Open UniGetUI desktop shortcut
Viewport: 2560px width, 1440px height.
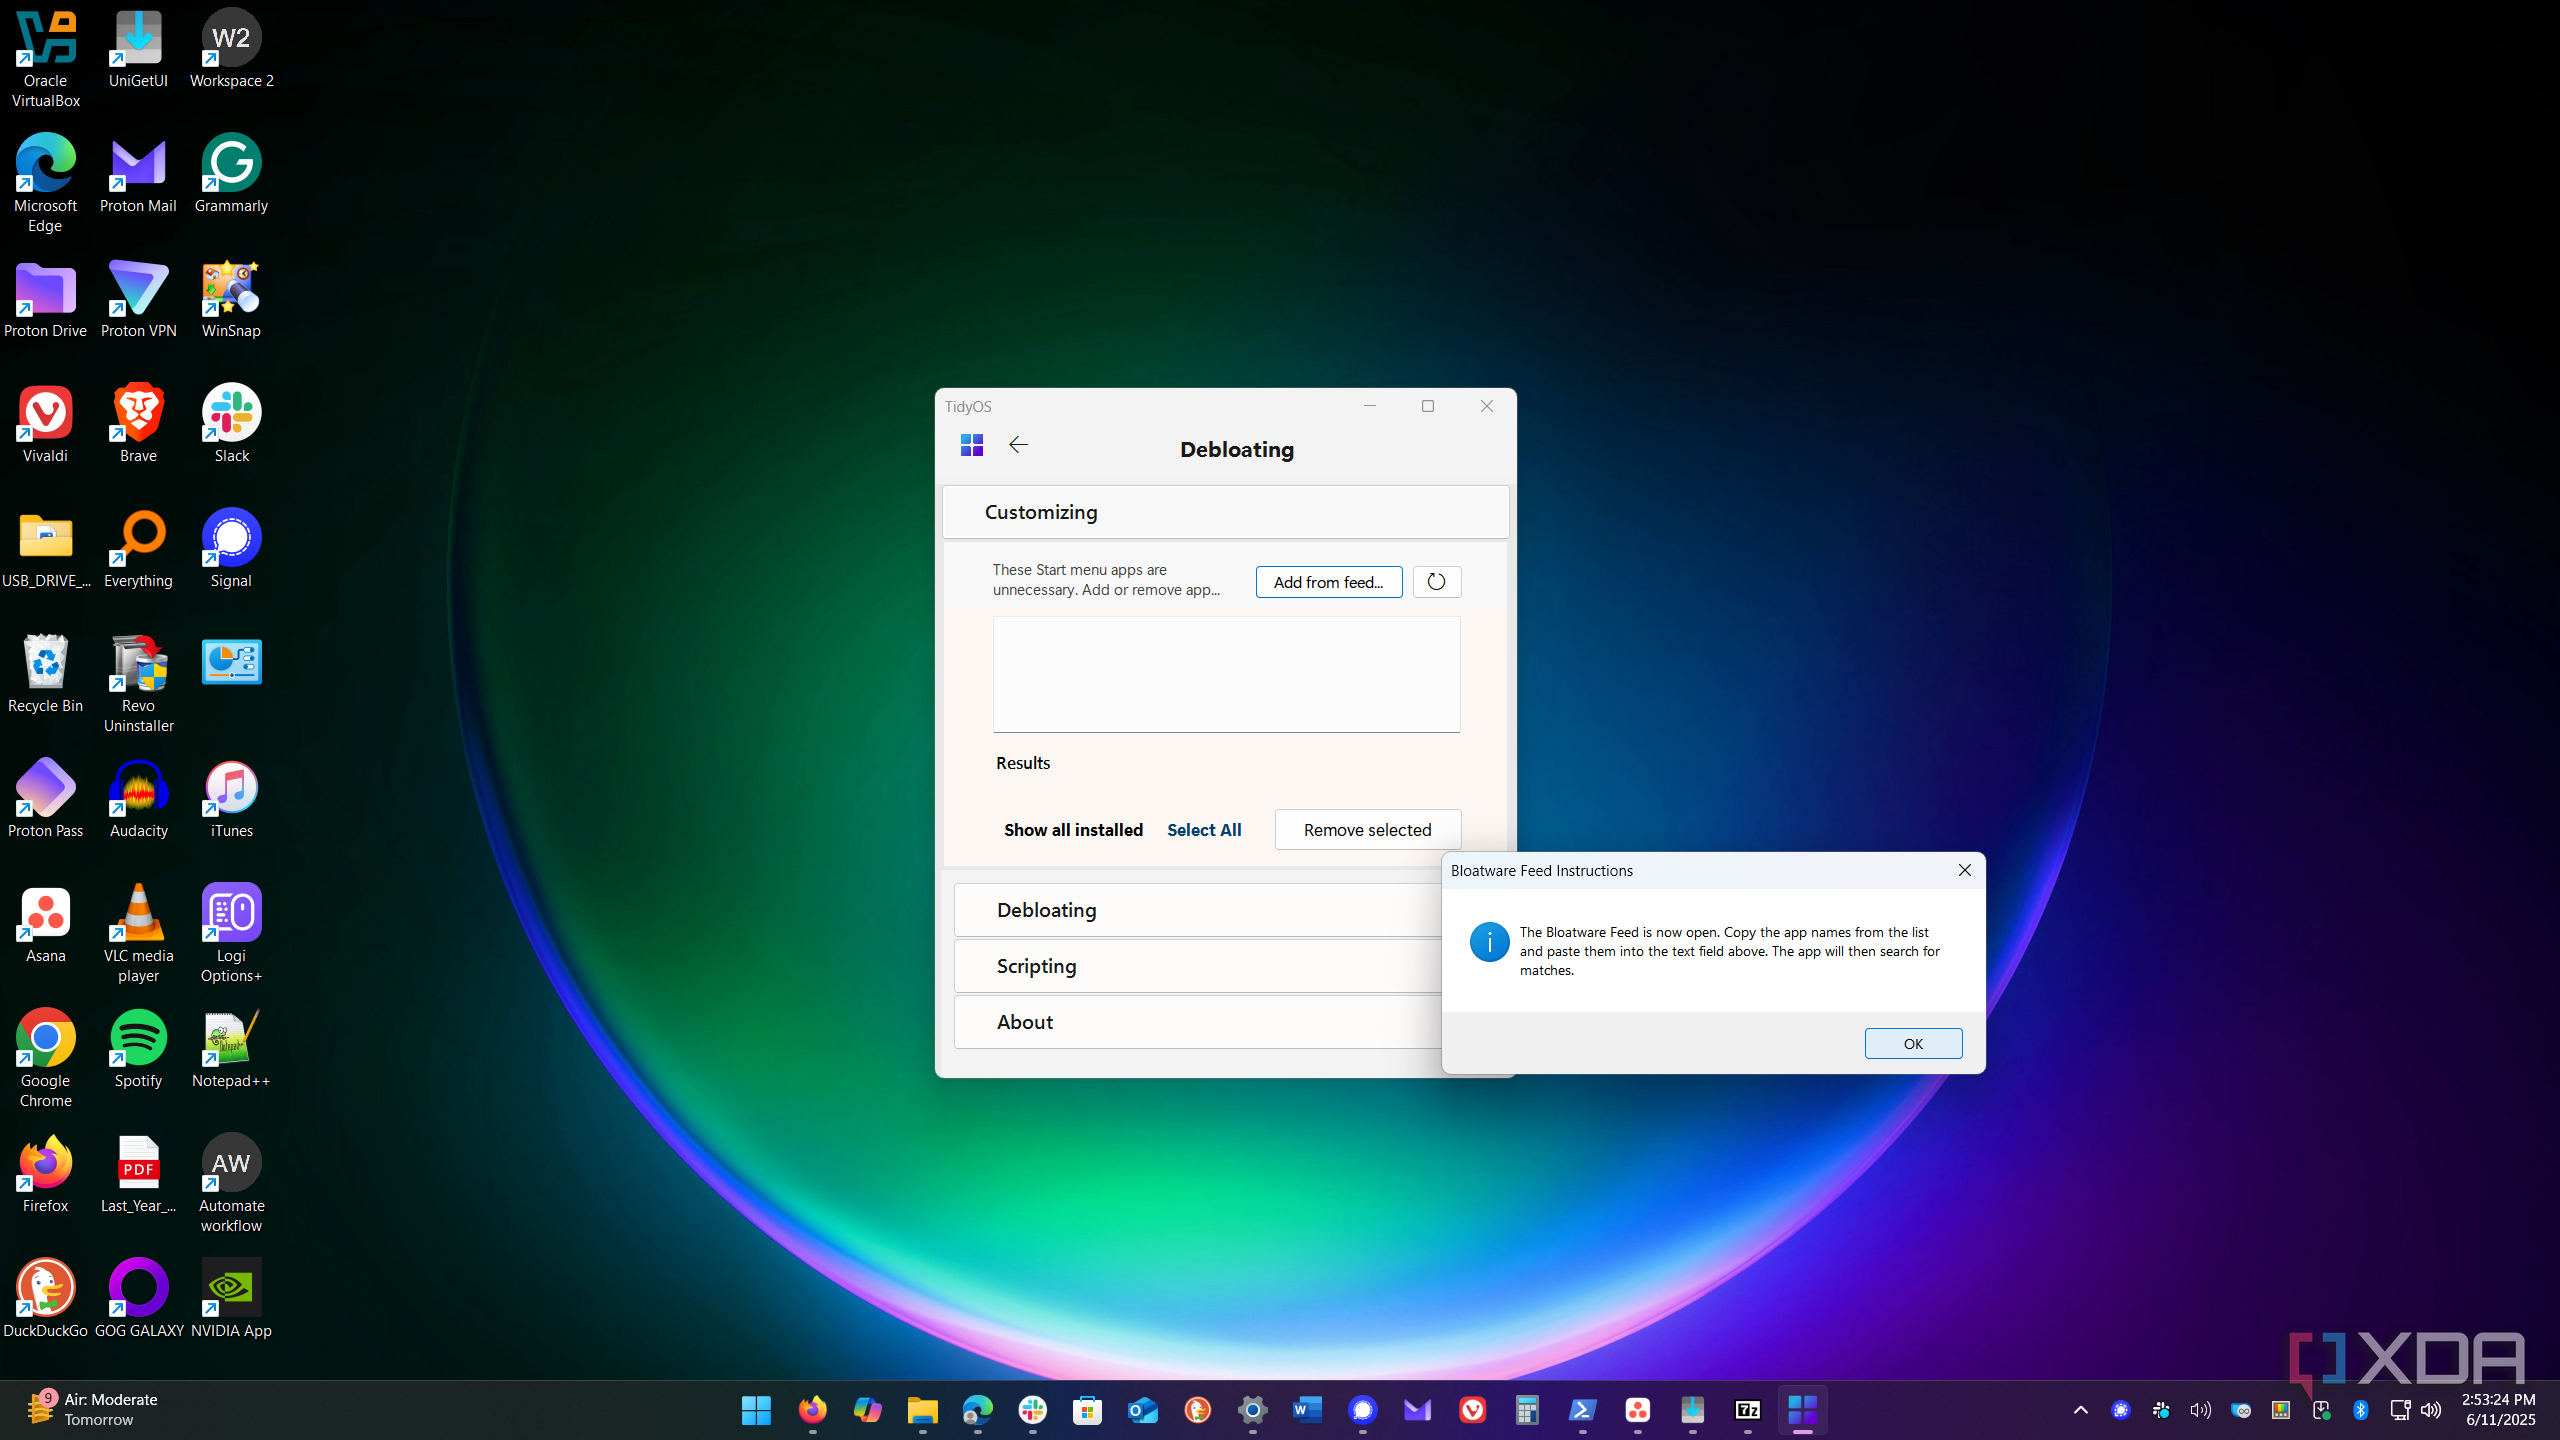pyautogui.click(x=138, y=49)
